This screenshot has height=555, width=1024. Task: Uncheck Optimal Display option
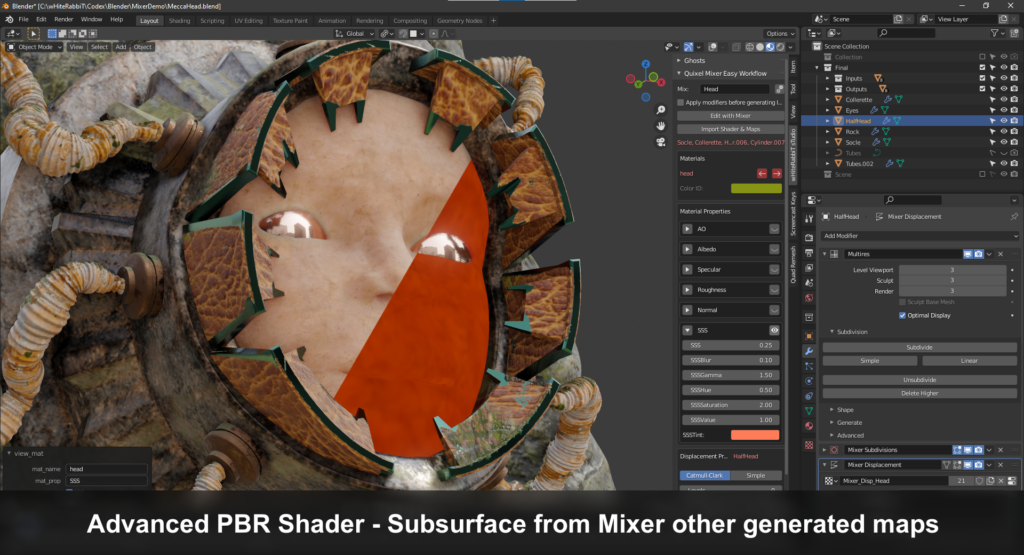(x=903, y=315)
